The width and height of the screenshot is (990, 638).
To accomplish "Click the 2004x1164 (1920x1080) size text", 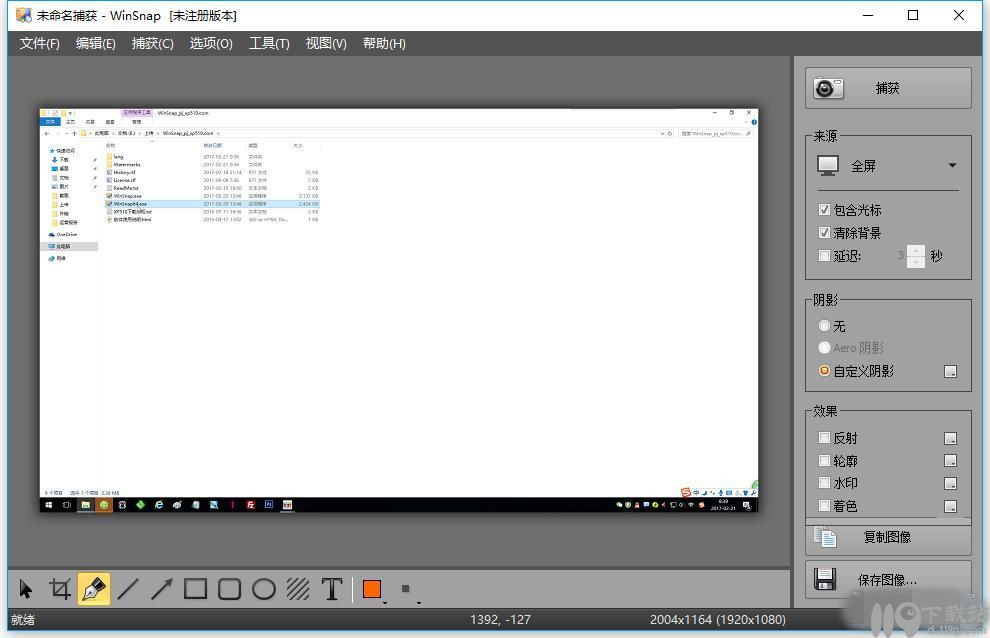I will click(x=718, y=620).
